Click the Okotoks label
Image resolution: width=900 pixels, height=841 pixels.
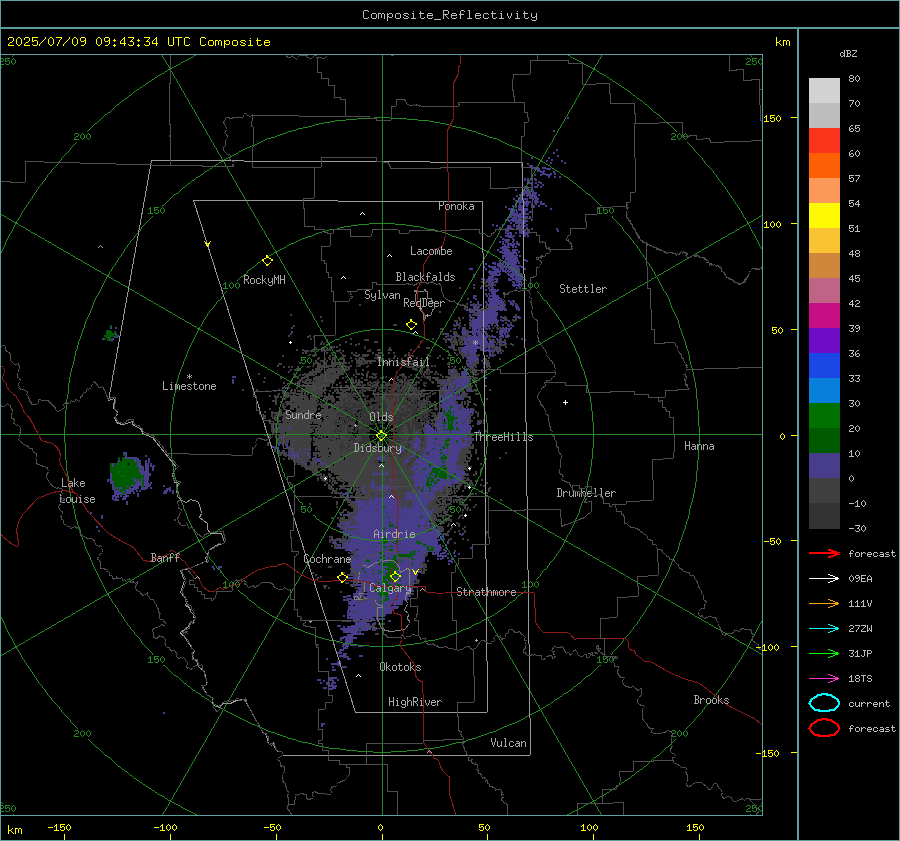400,667
